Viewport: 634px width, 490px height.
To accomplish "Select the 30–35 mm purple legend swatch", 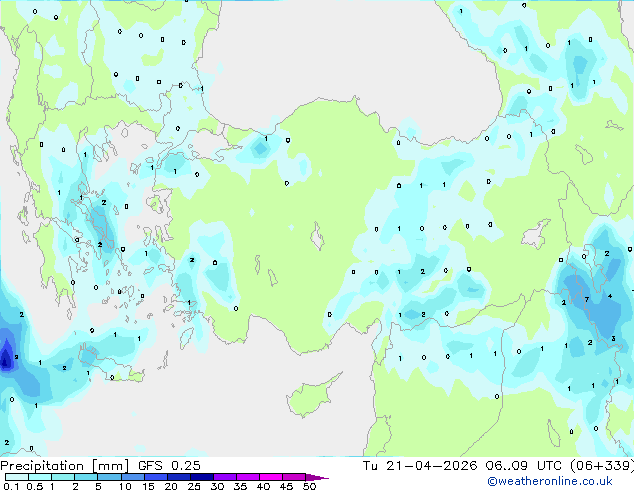I will pyautogui.click(x=225, y=477).
